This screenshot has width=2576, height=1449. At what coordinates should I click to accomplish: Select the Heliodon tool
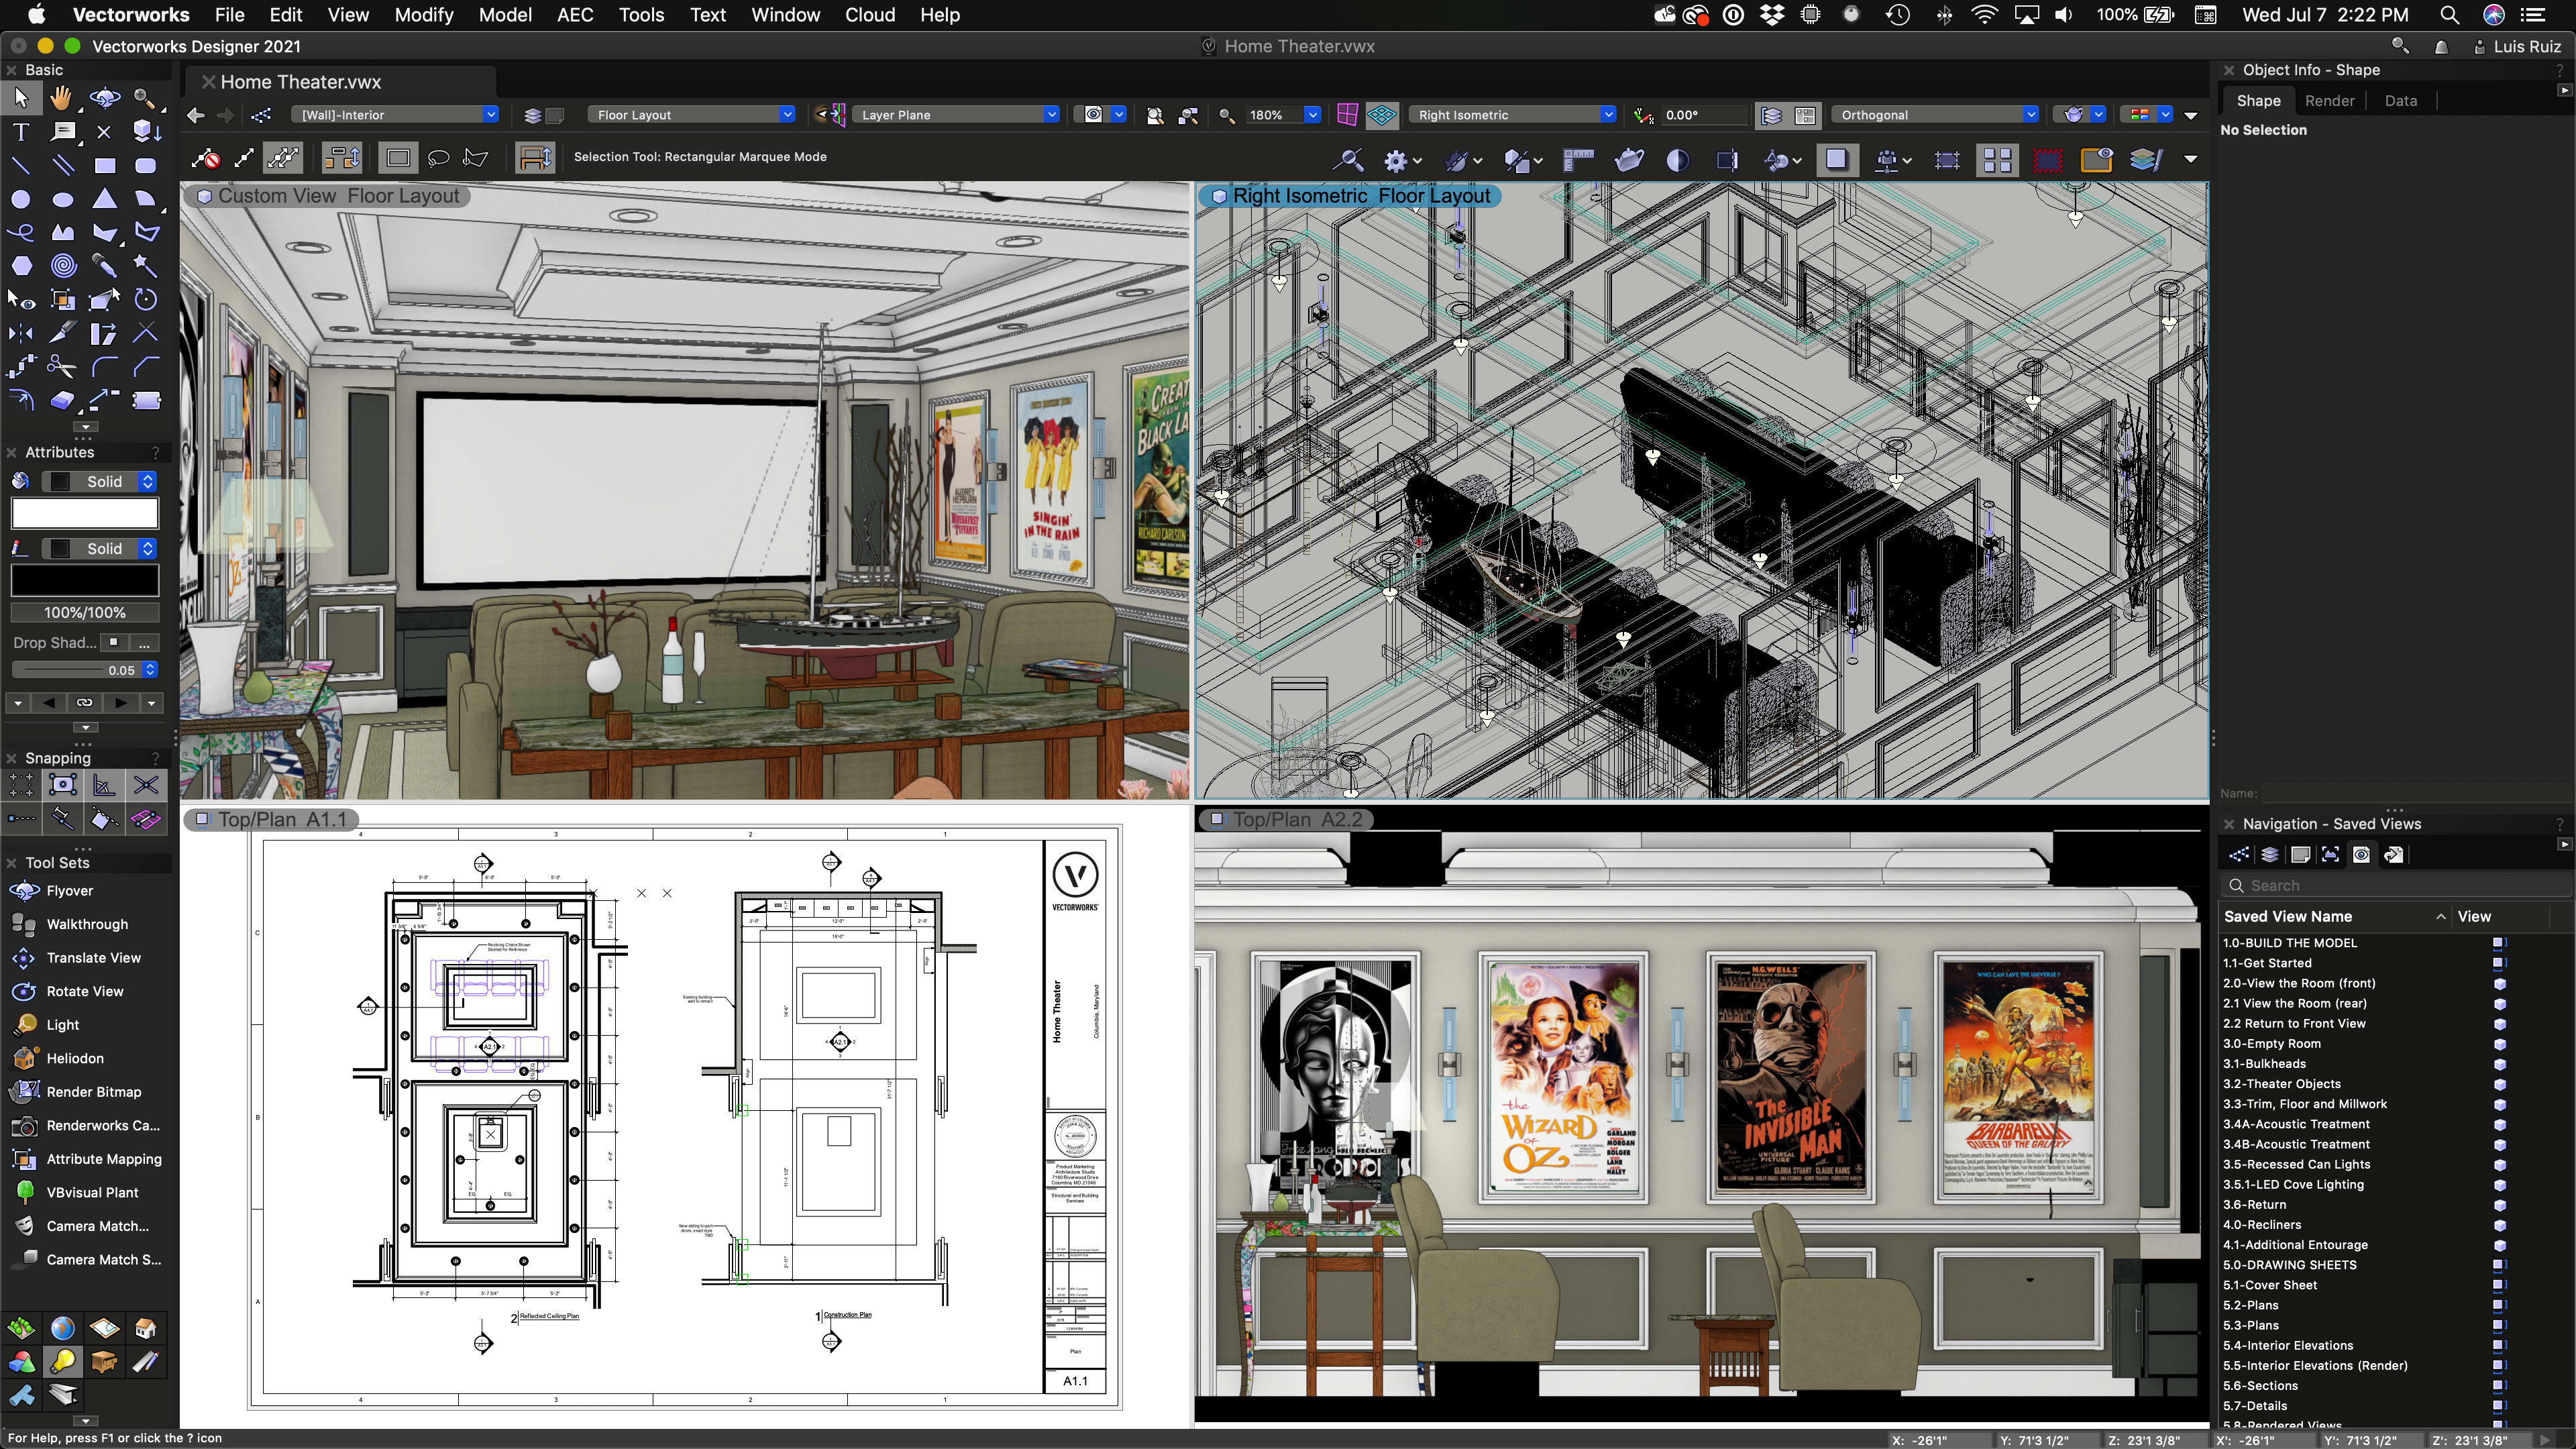74,1058
